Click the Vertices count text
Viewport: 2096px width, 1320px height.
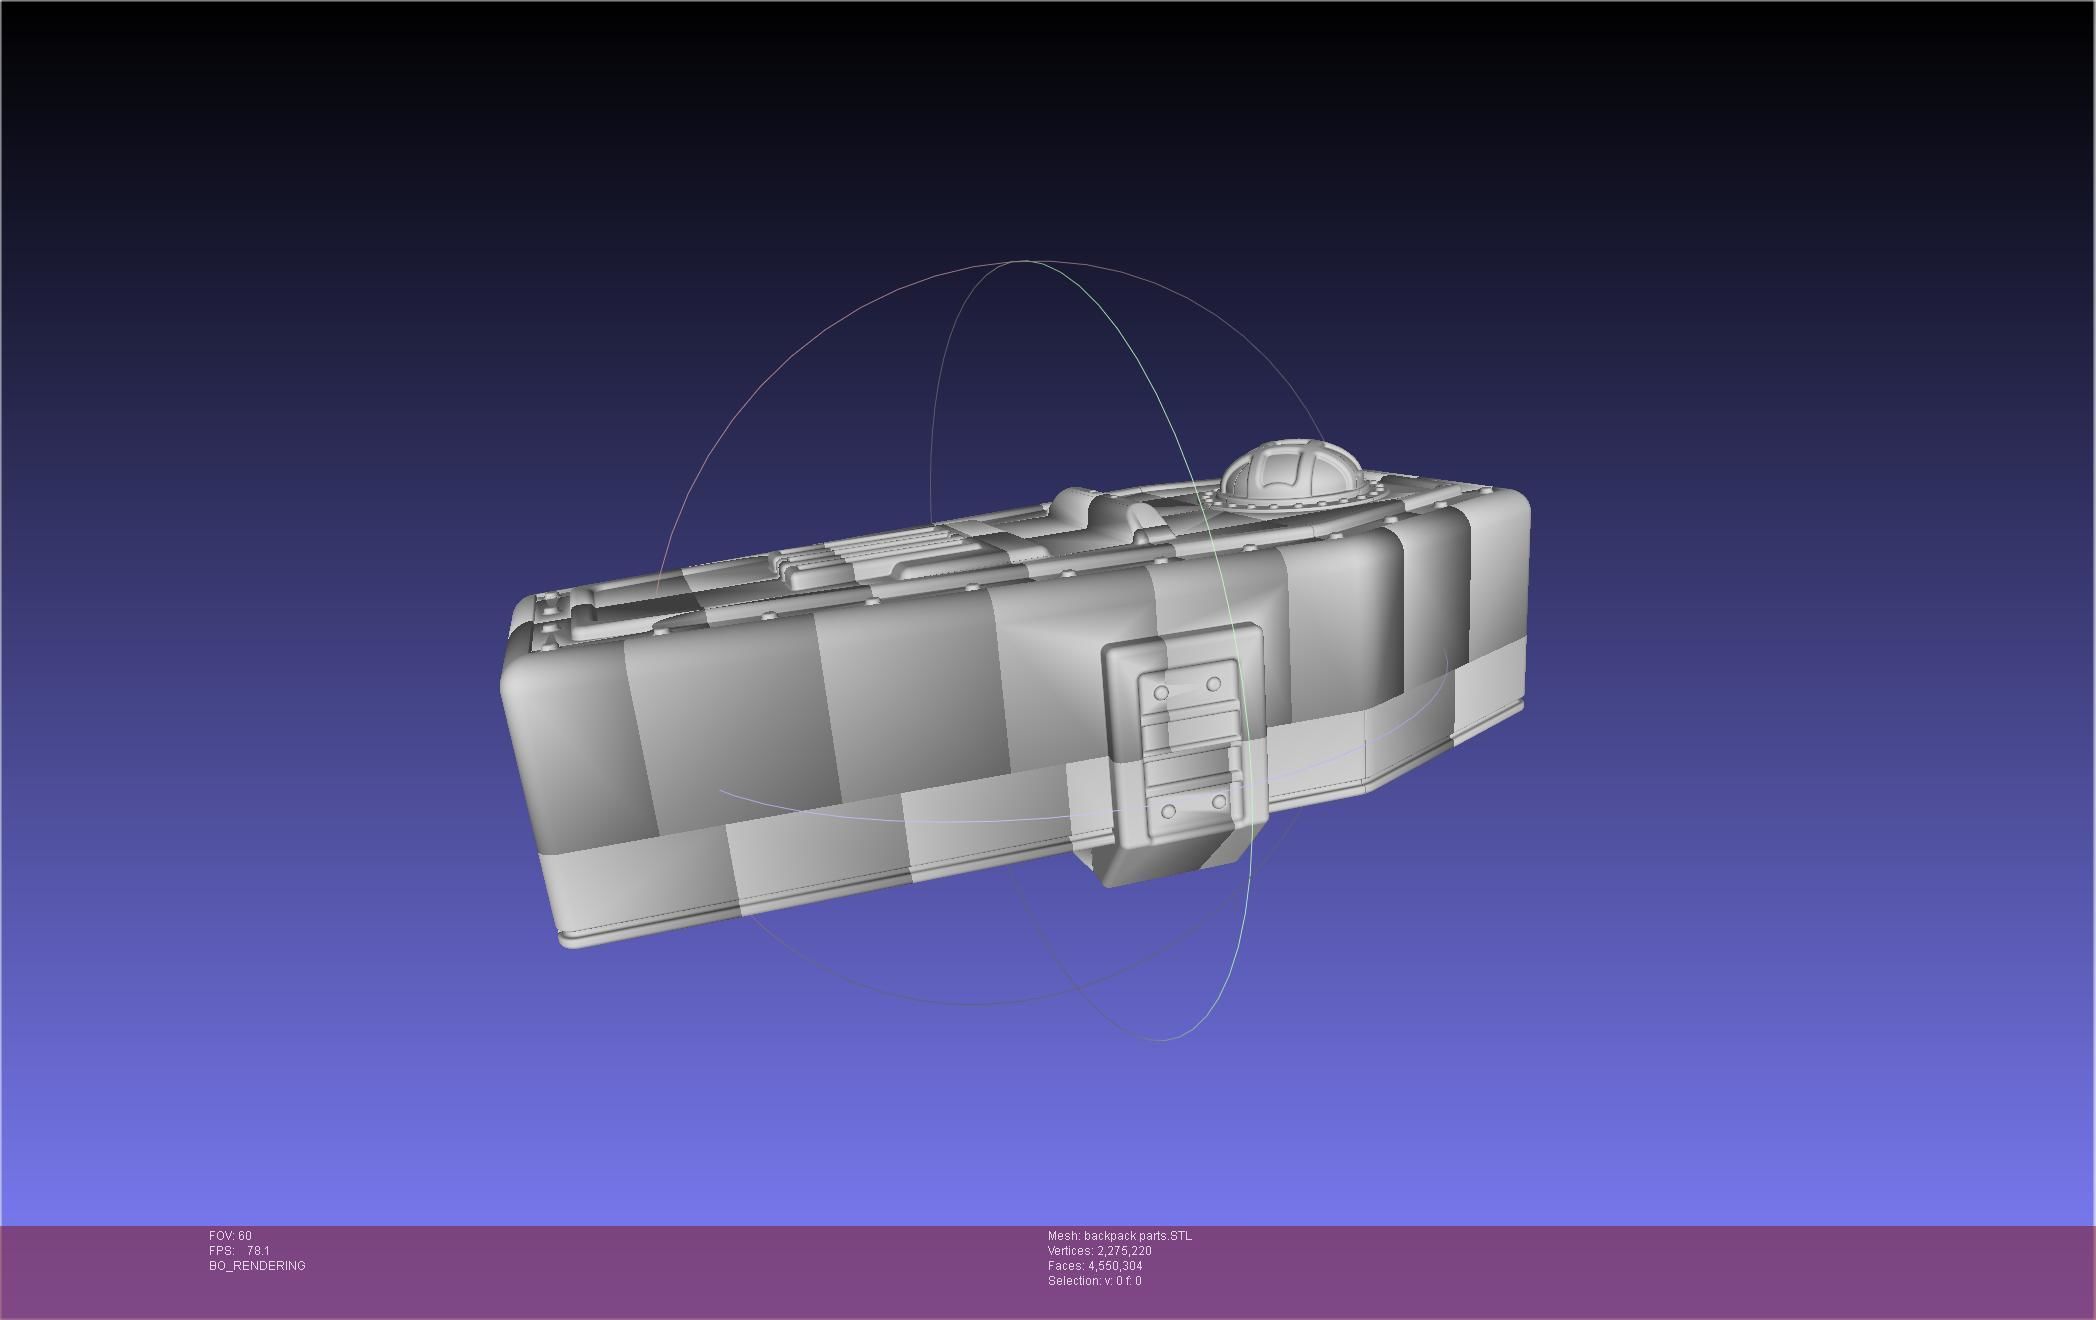coord(1099,1251)
